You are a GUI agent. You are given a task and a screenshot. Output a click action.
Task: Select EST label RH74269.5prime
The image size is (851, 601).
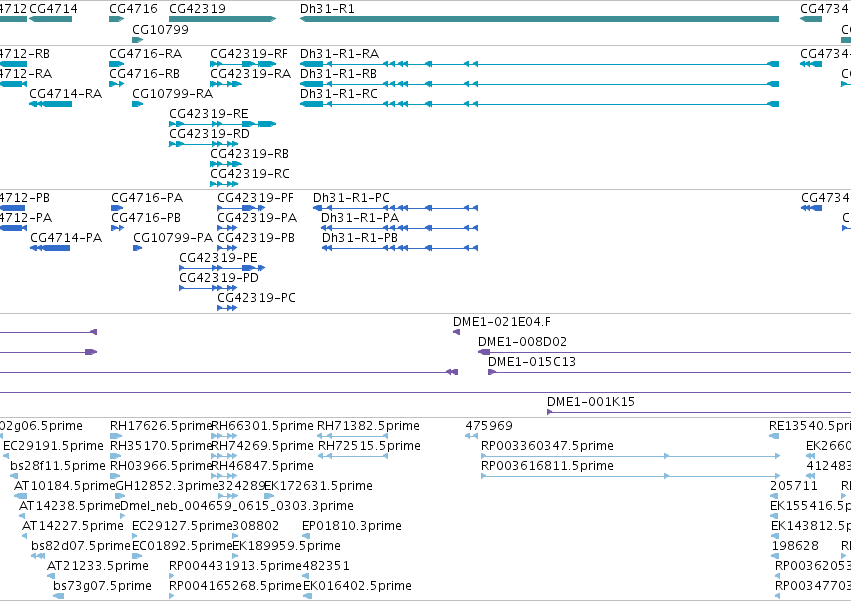(x=262, y=446)
